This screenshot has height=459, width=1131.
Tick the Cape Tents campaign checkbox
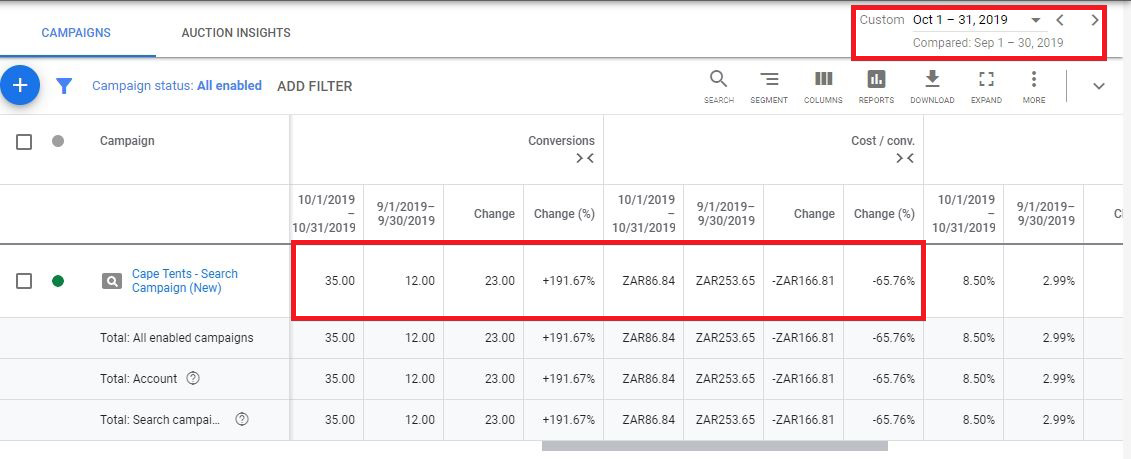tap(24, 281)
